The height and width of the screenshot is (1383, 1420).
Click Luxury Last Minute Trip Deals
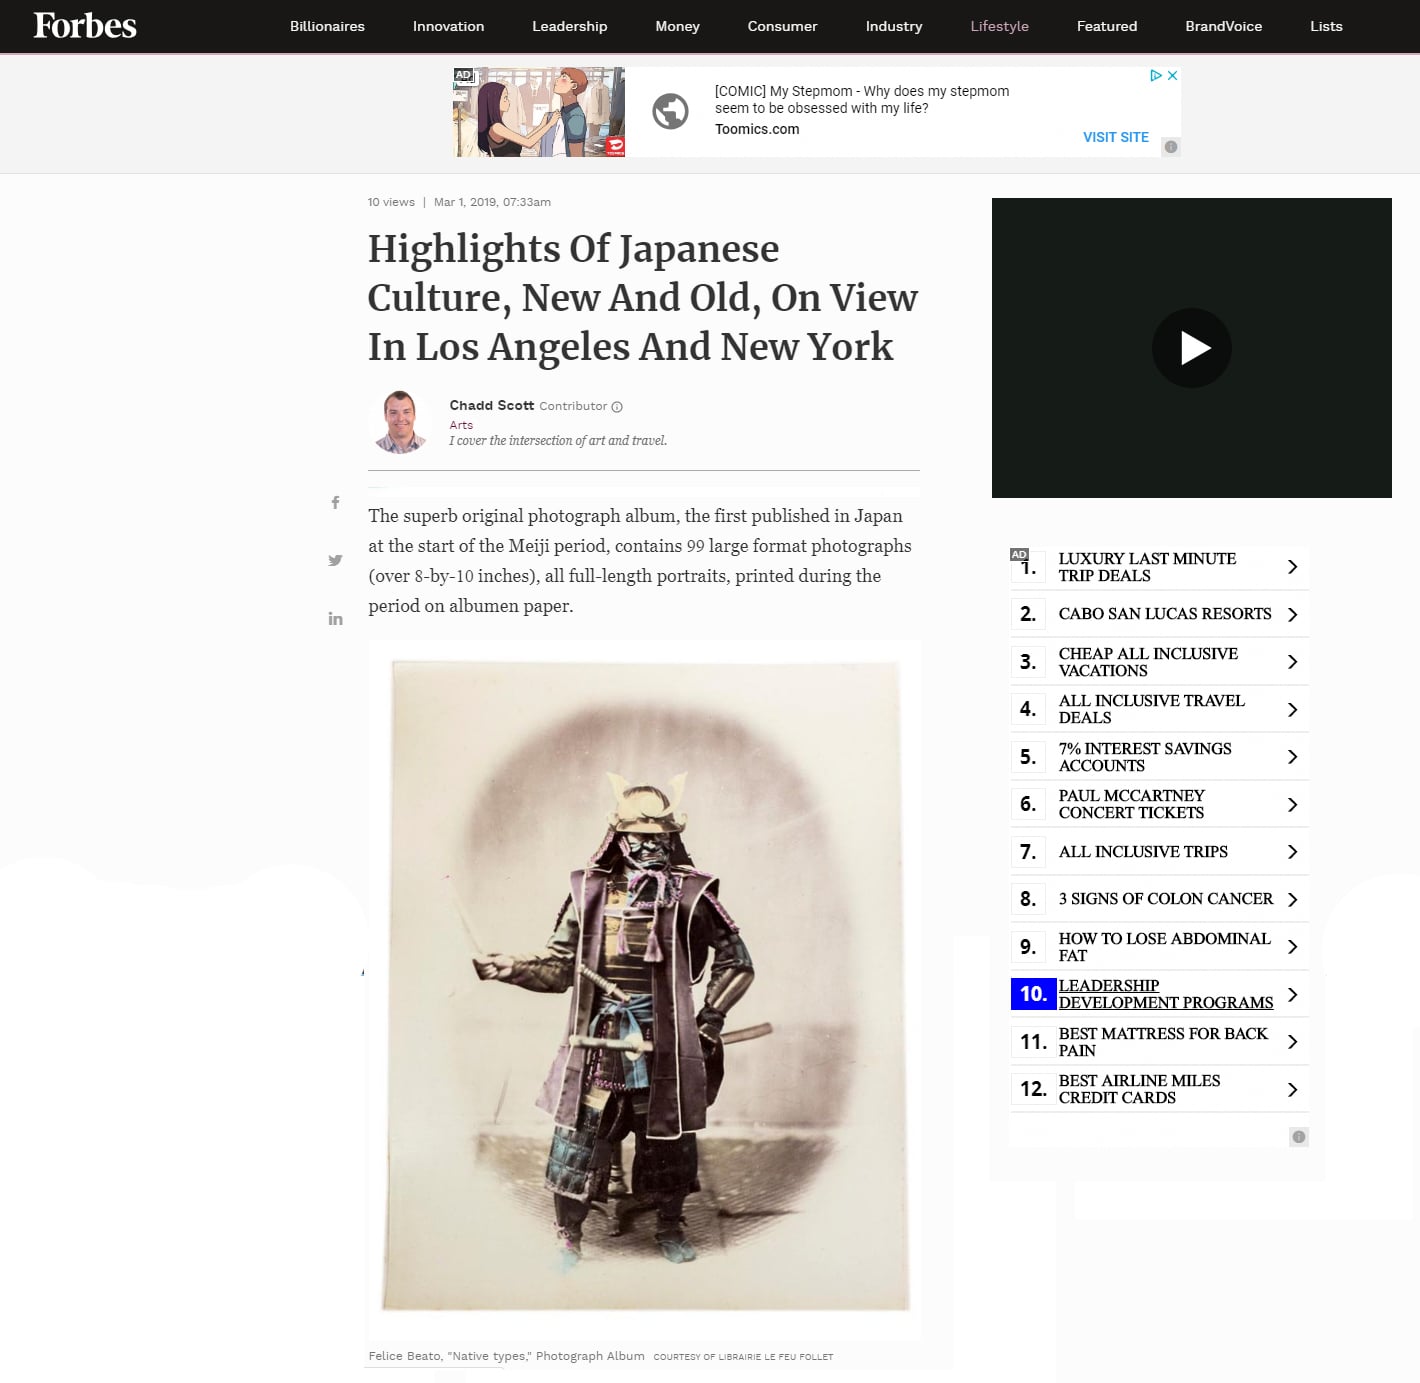1147,567
